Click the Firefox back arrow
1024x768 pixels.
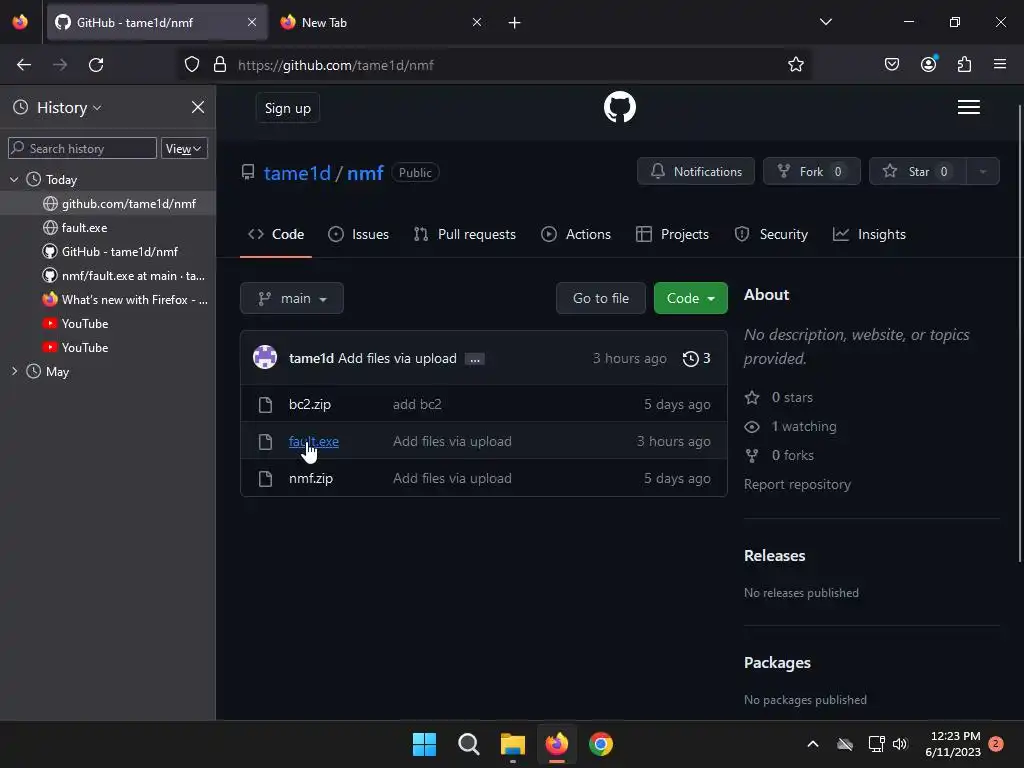click(x=24, y=65)
